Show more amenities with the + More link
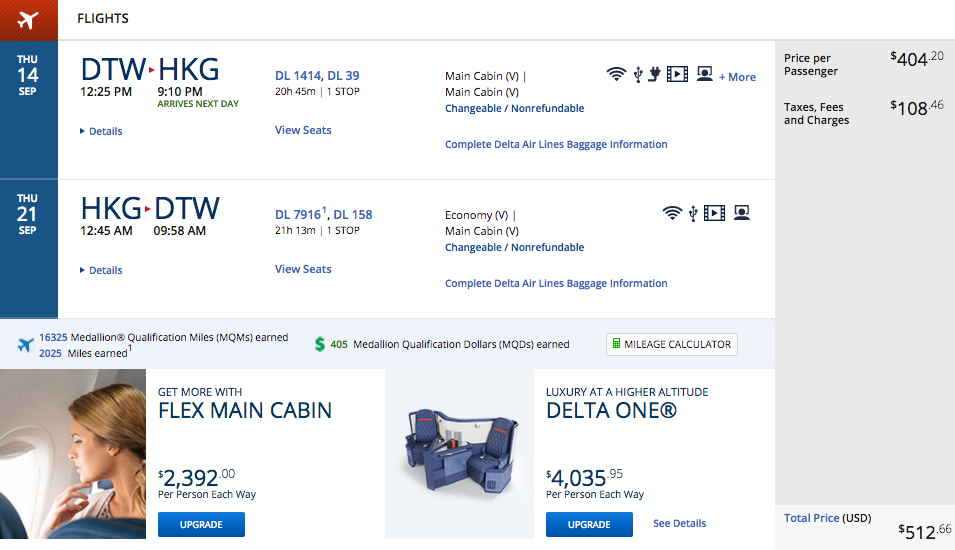 [x=737, y=77]
